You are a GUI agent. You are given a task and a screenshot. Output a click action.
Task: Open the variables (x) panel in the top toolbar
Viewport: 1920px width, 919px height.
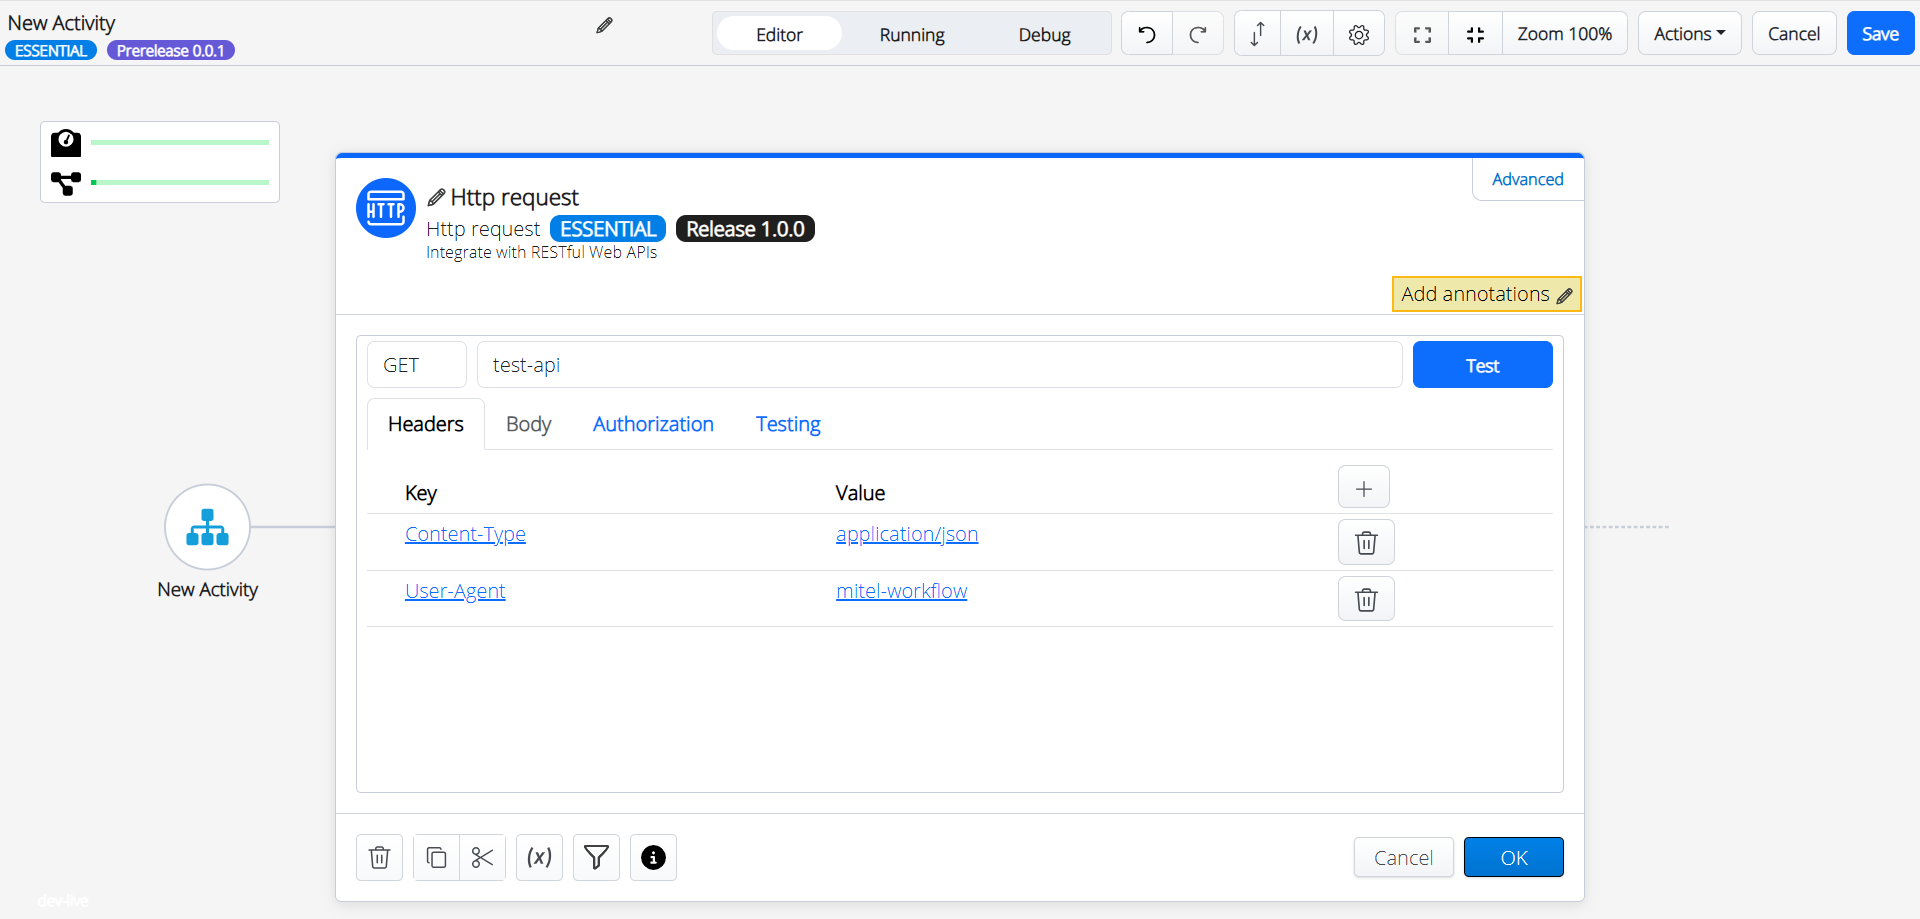(x=1306, y=33)
